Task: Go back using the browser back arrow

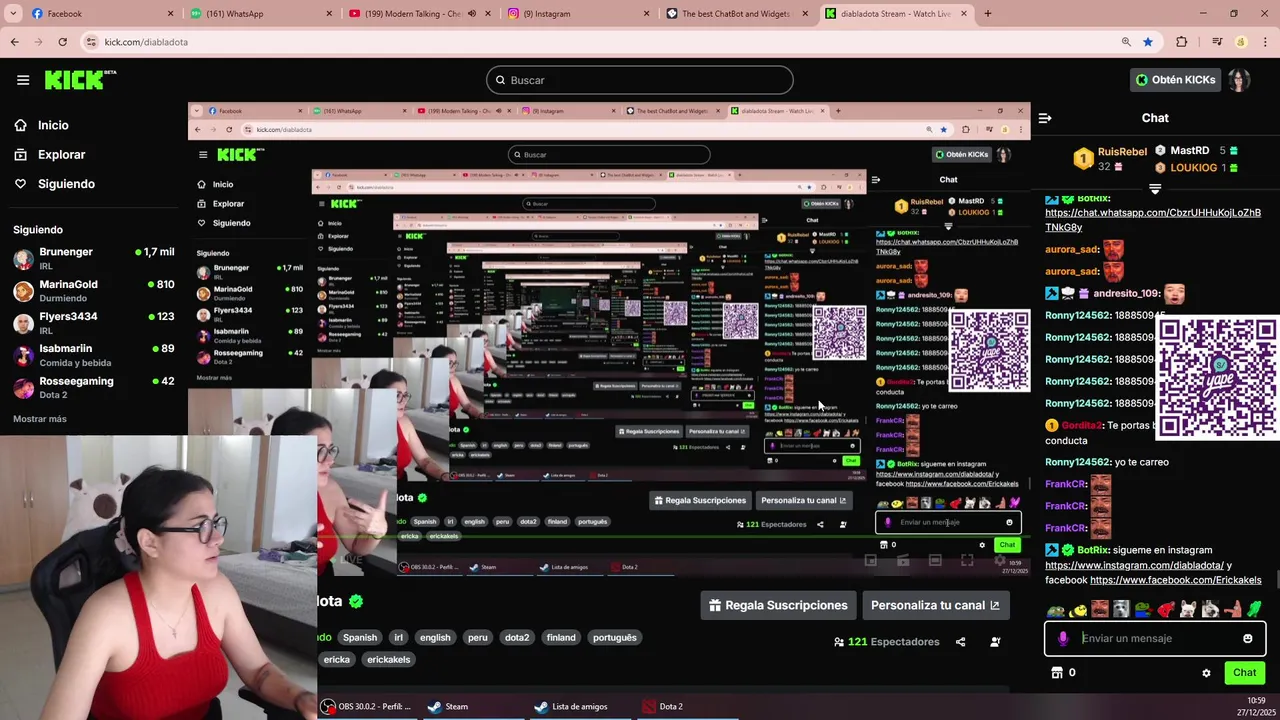Action: coord(14,42)
